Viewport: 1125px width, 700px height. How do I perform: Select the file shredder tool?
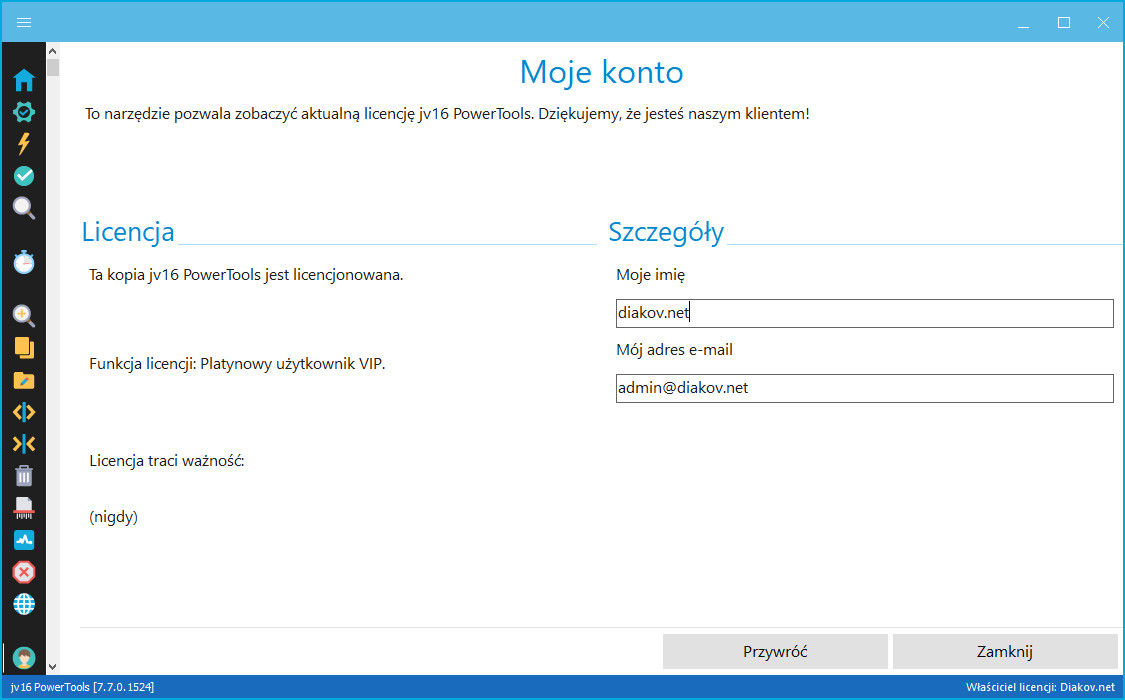(x=24, y=508)
